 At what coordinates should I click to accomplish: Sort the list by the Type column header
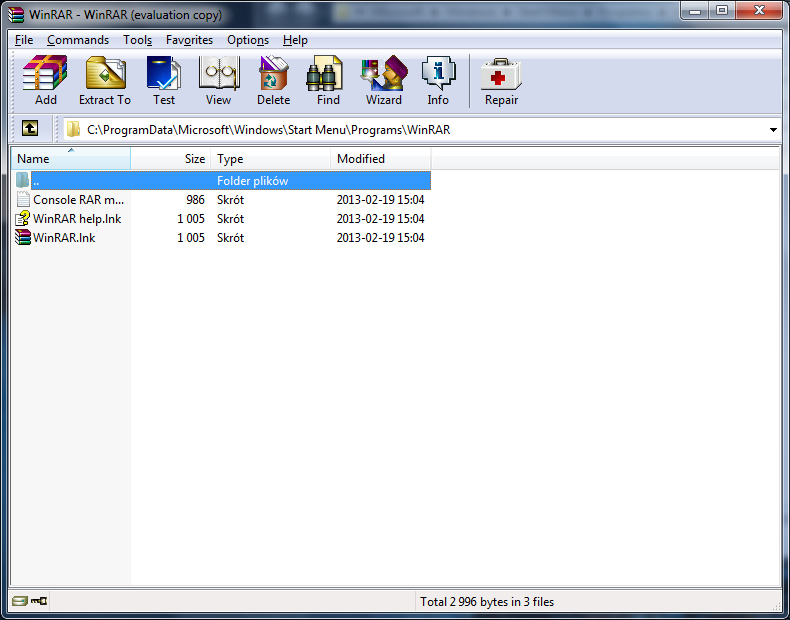tap(271, 159)
